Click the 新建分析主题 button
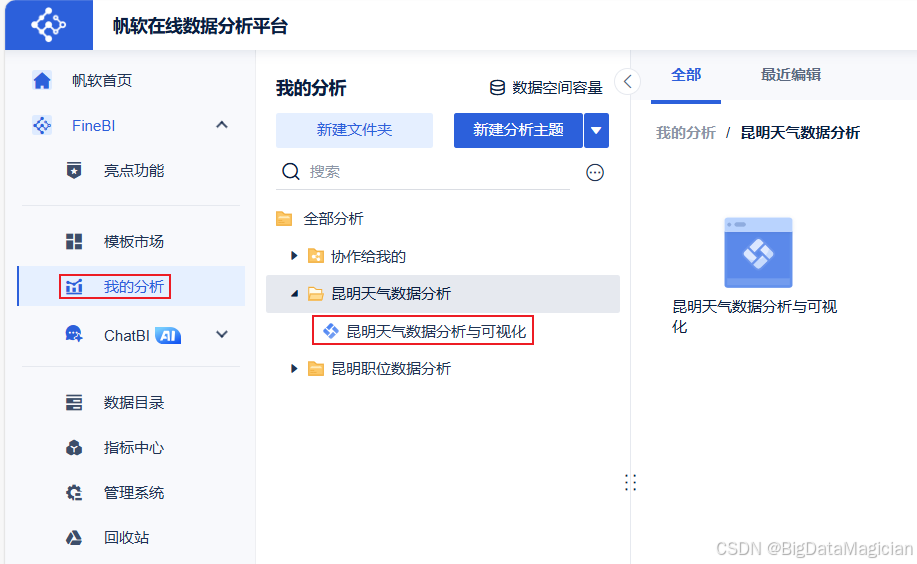 (518, 130)
